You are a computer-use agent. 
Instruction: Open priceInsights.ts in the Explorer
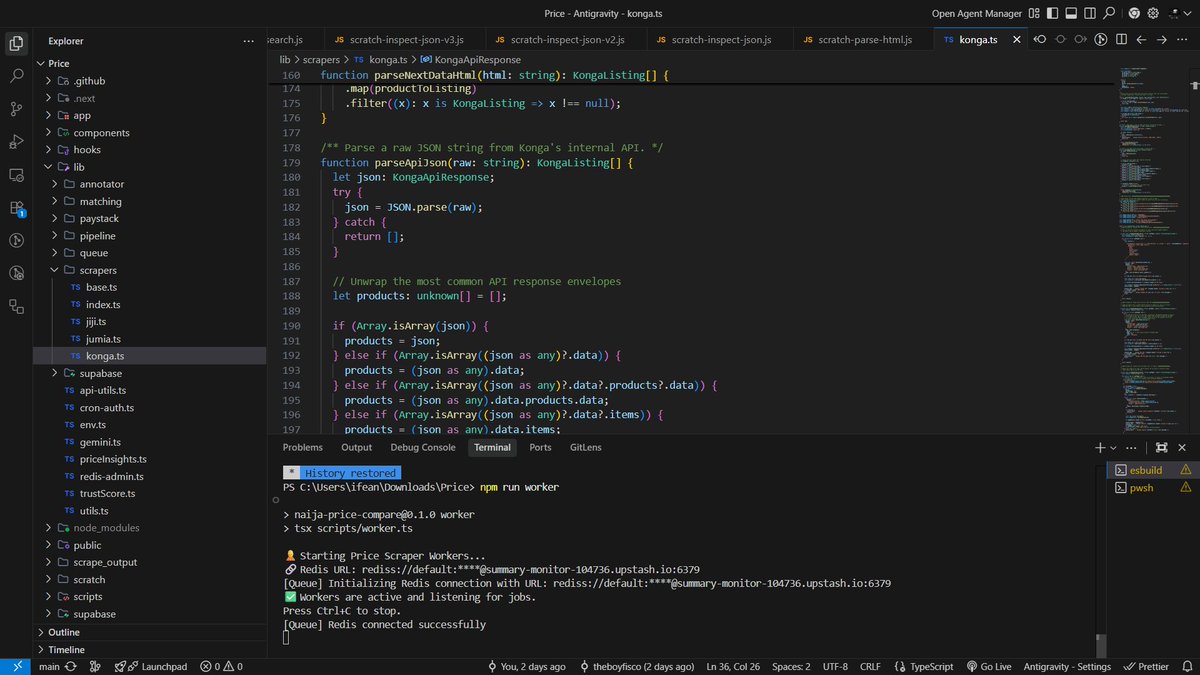click(150, 459)
